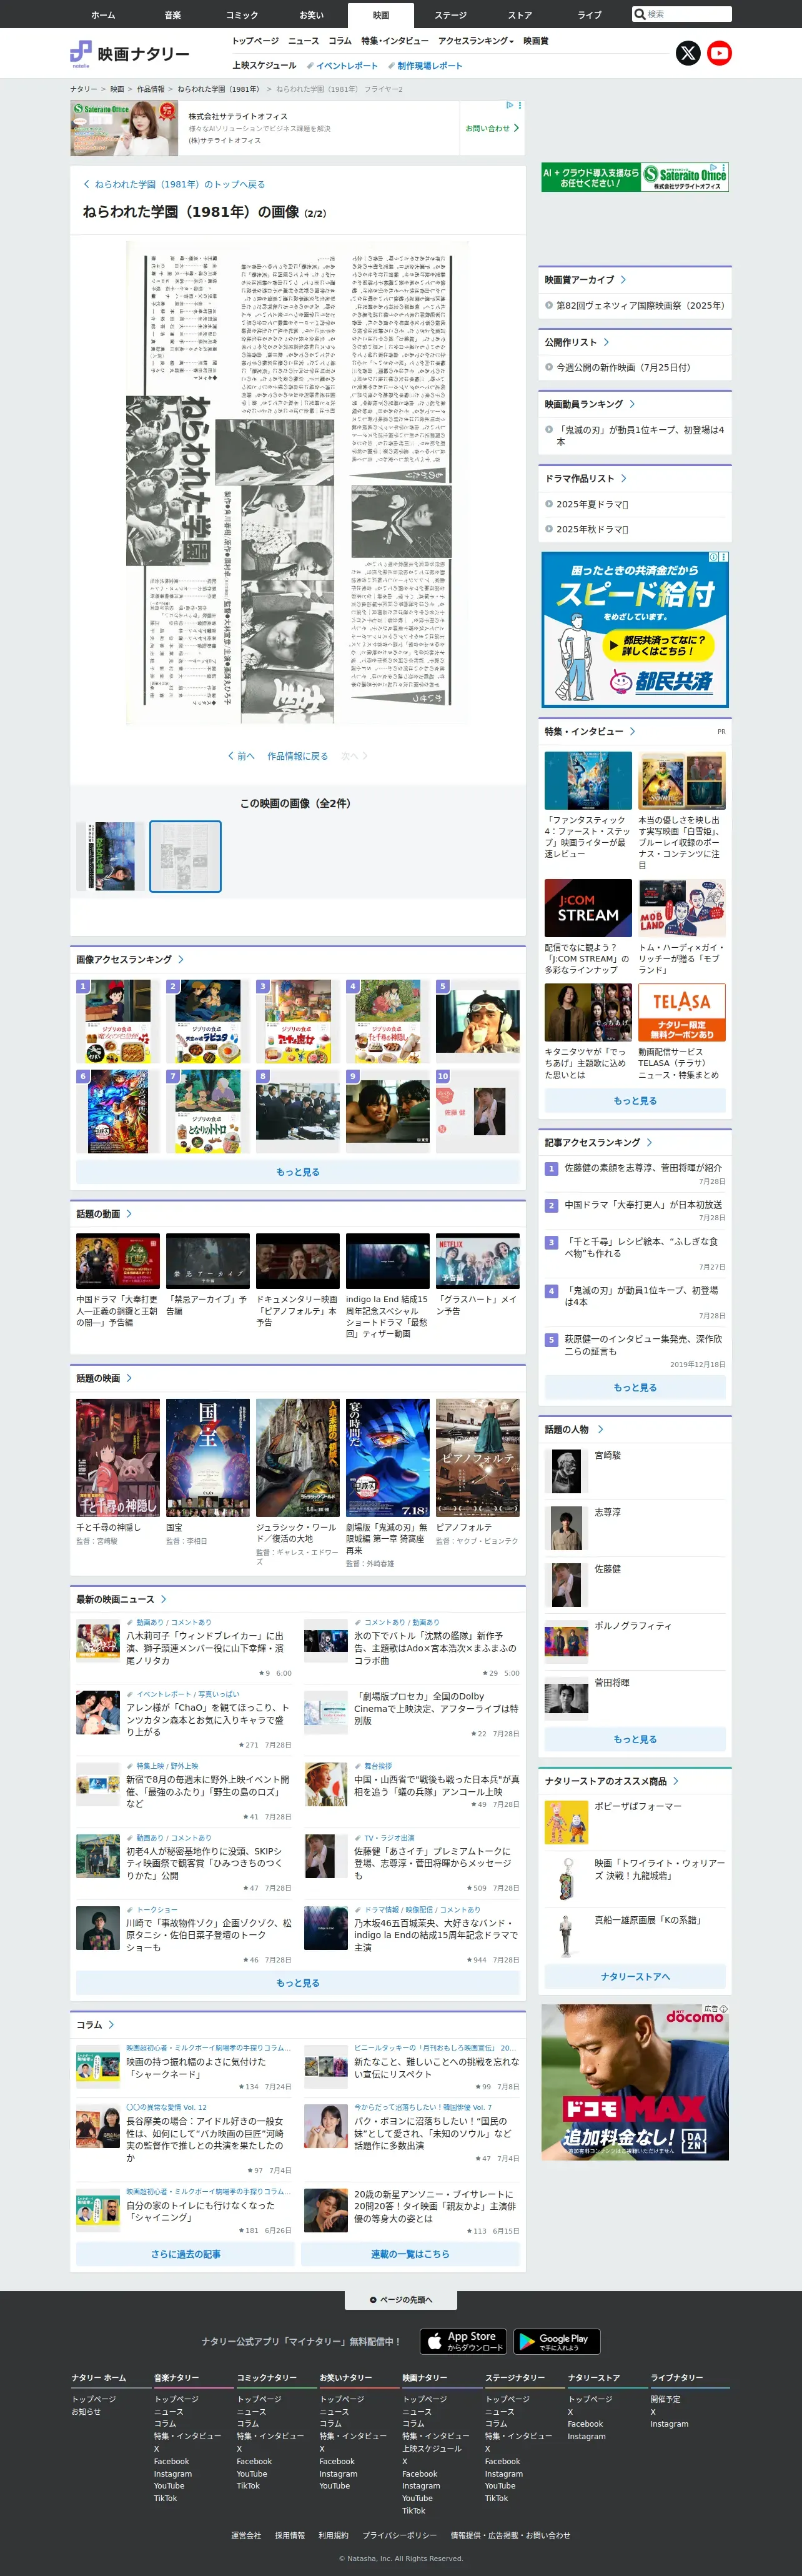Switch to the ストア tab

click(x=520, y=15)
